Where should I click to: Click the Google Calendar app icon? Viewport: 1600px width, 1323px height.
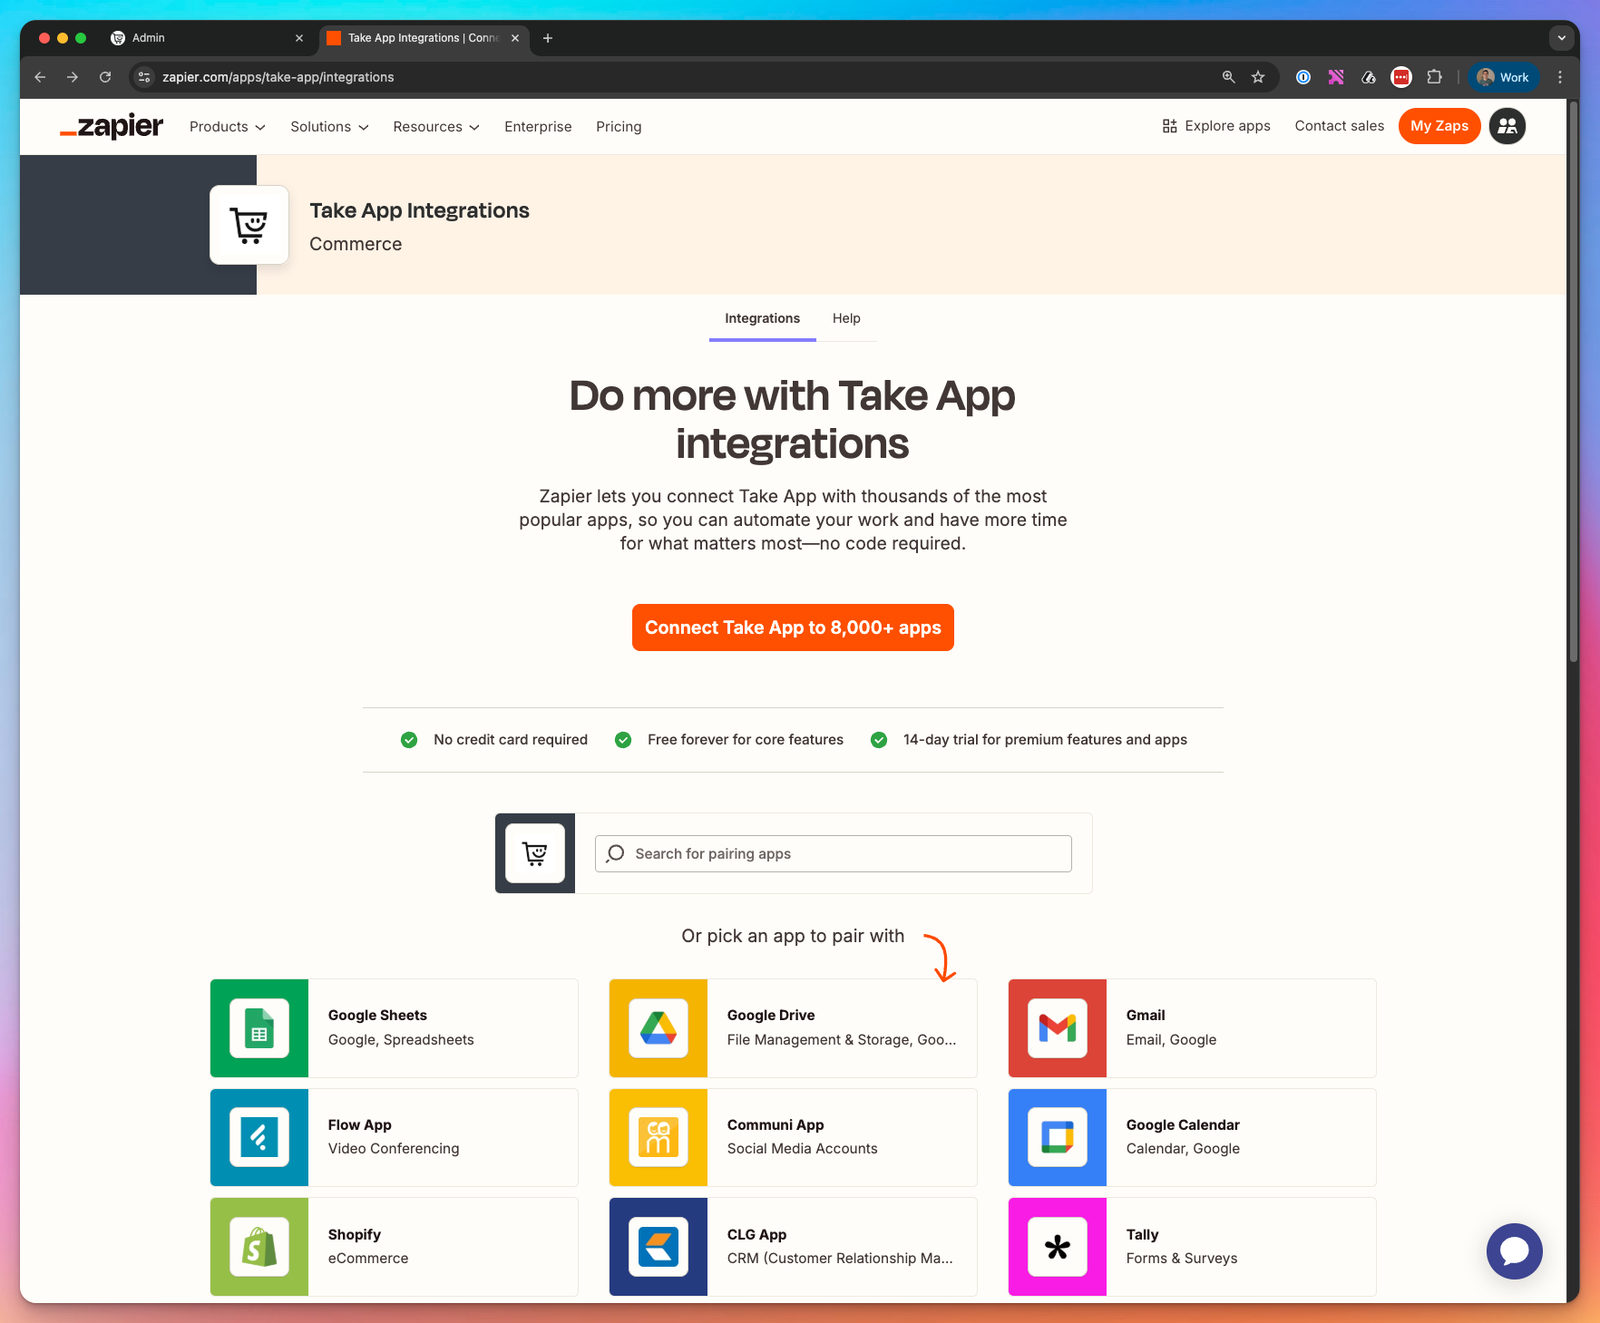click(x=1057, y=1137)
